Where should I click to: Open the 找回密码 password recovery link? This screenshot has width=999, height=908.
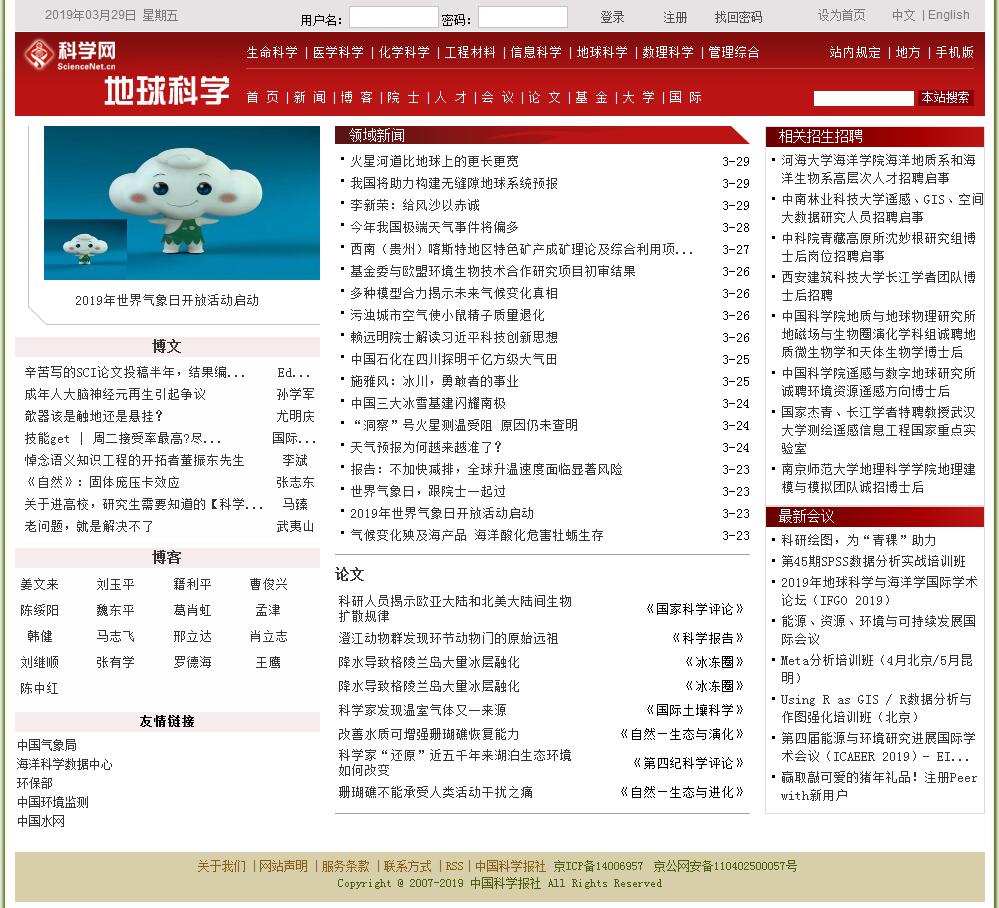(x=738, y=17)
